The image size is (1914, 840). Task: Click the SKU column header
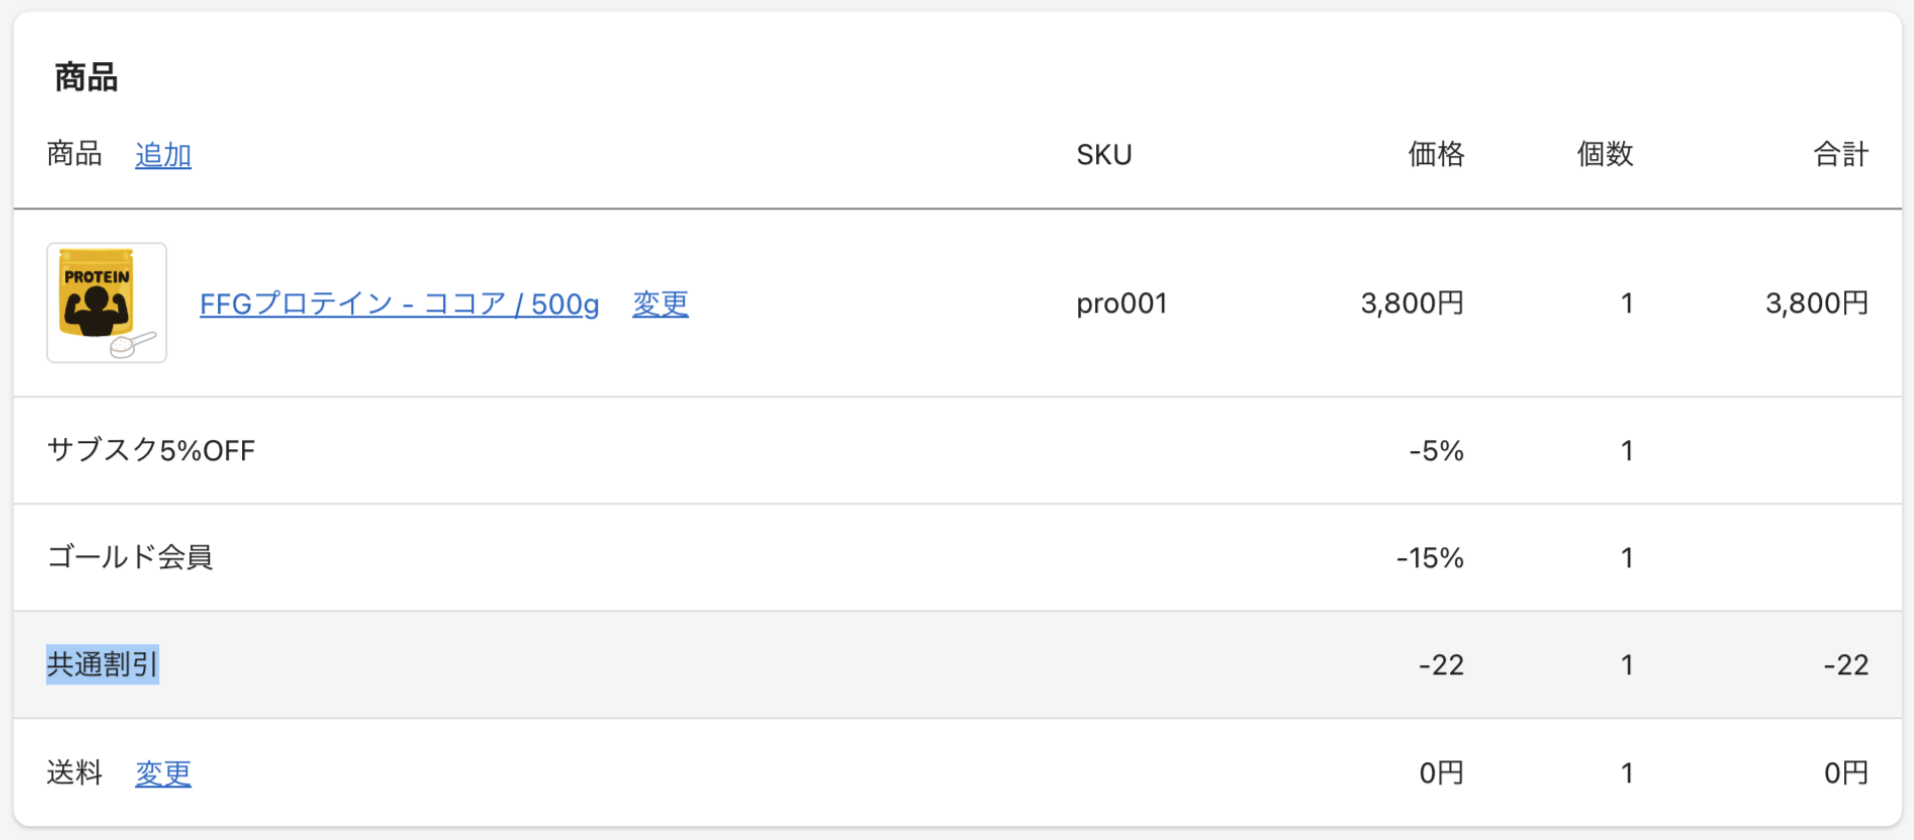[x=1104, y=155]
